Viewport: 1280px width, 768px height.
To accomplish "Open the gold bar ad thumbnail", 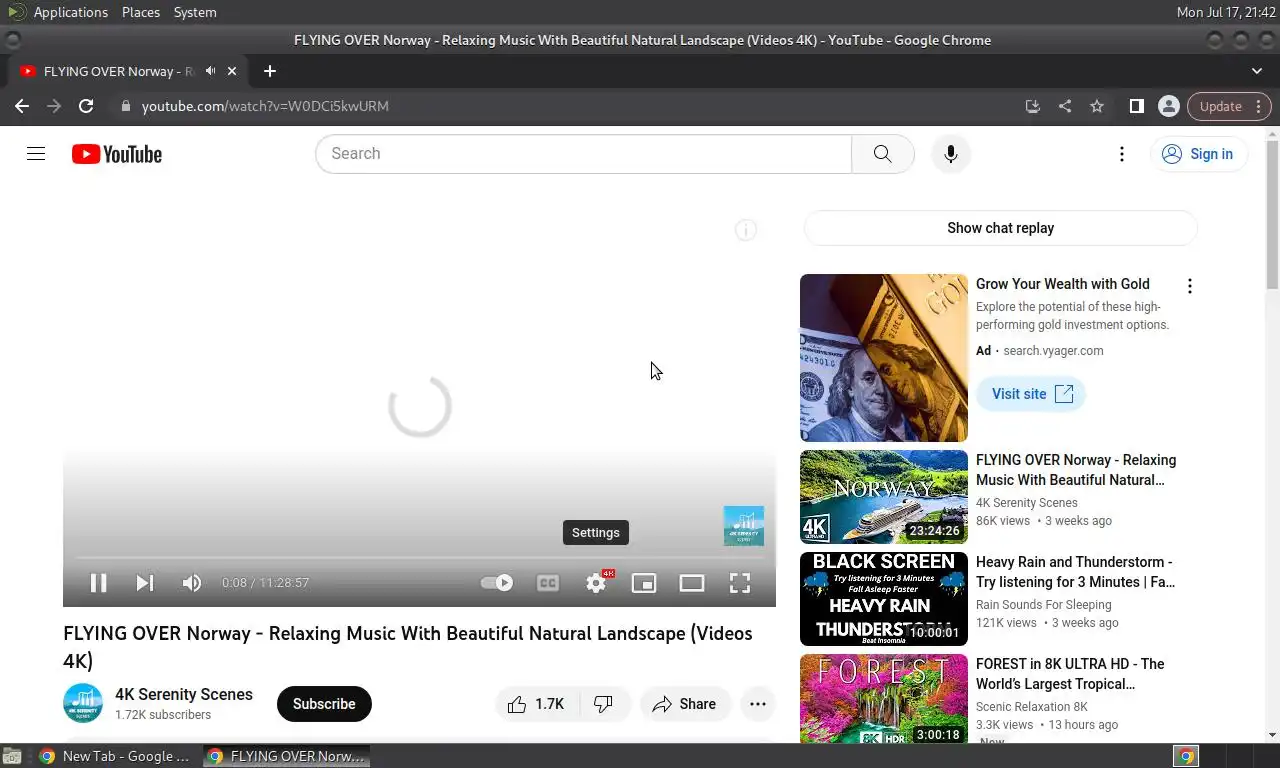I will coord(884,358).
